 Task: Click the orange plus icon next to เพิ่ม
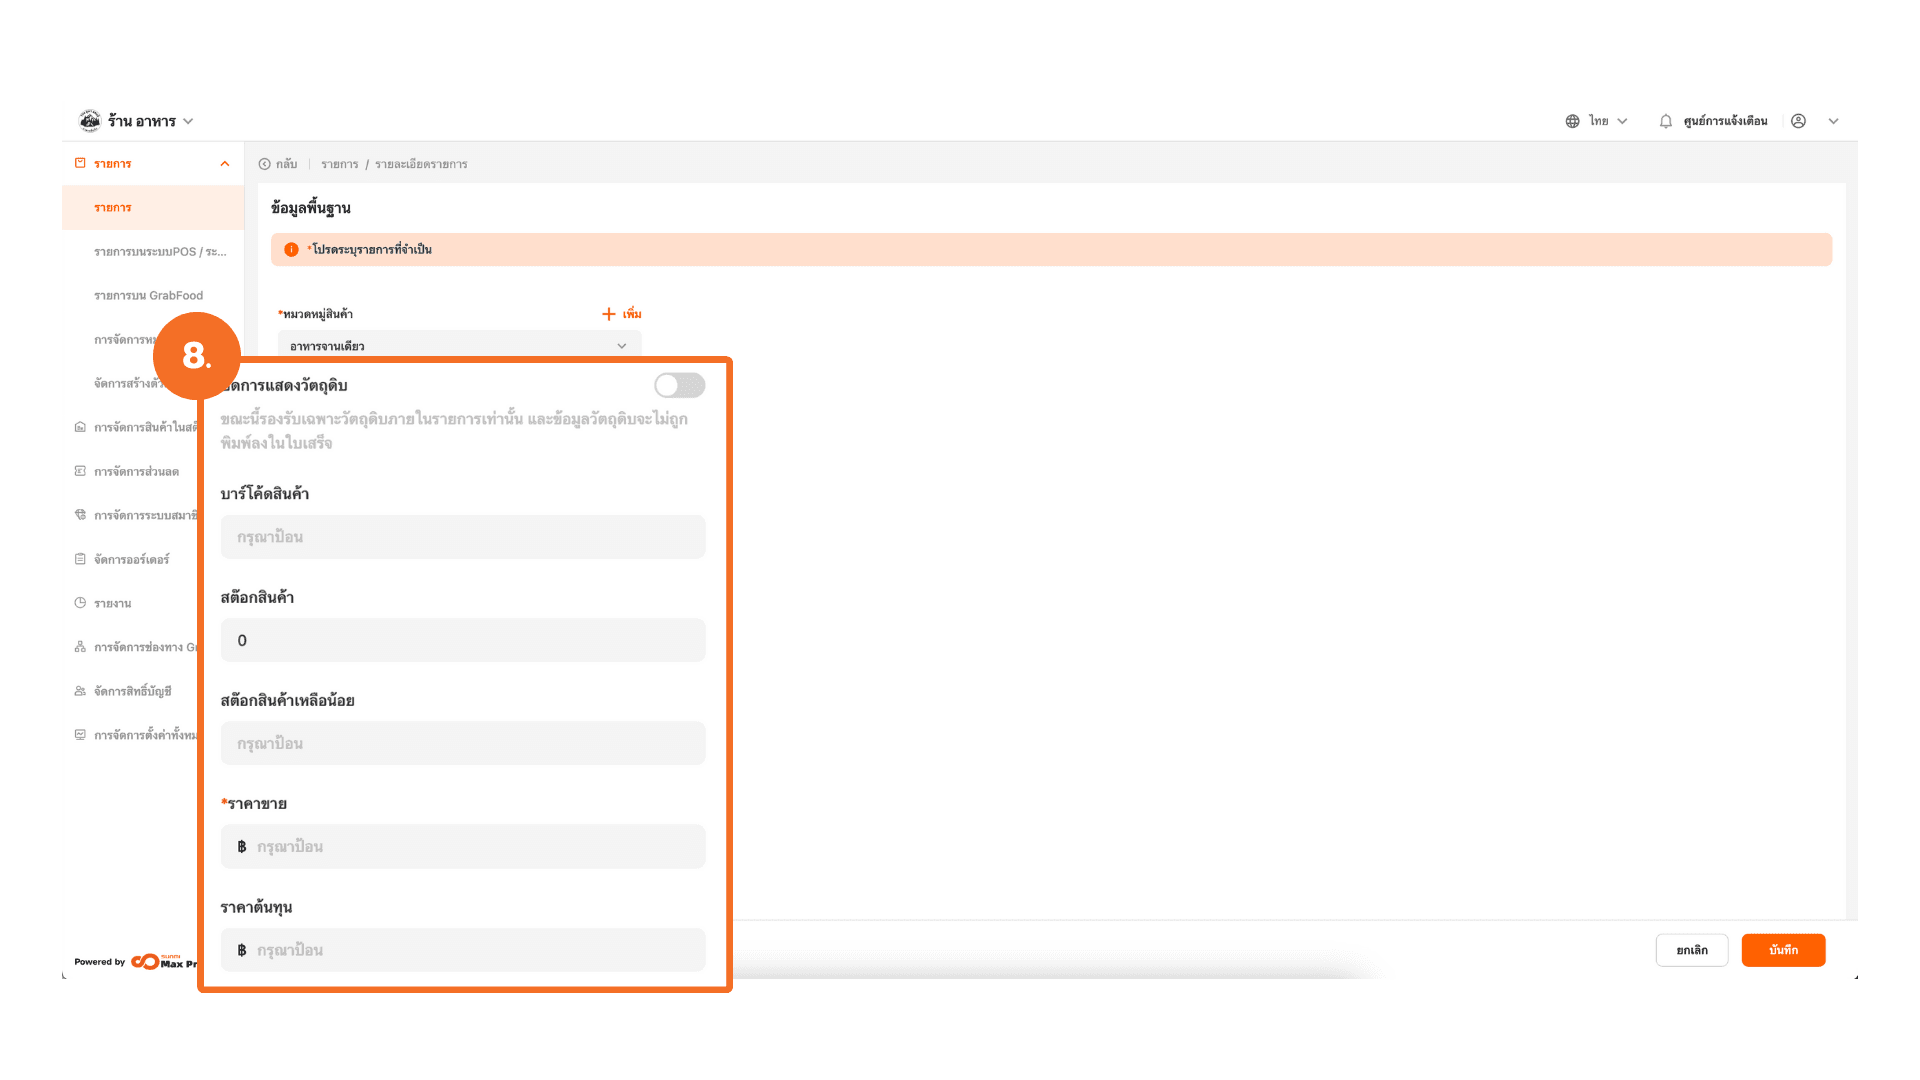click(x=608, y=314)
